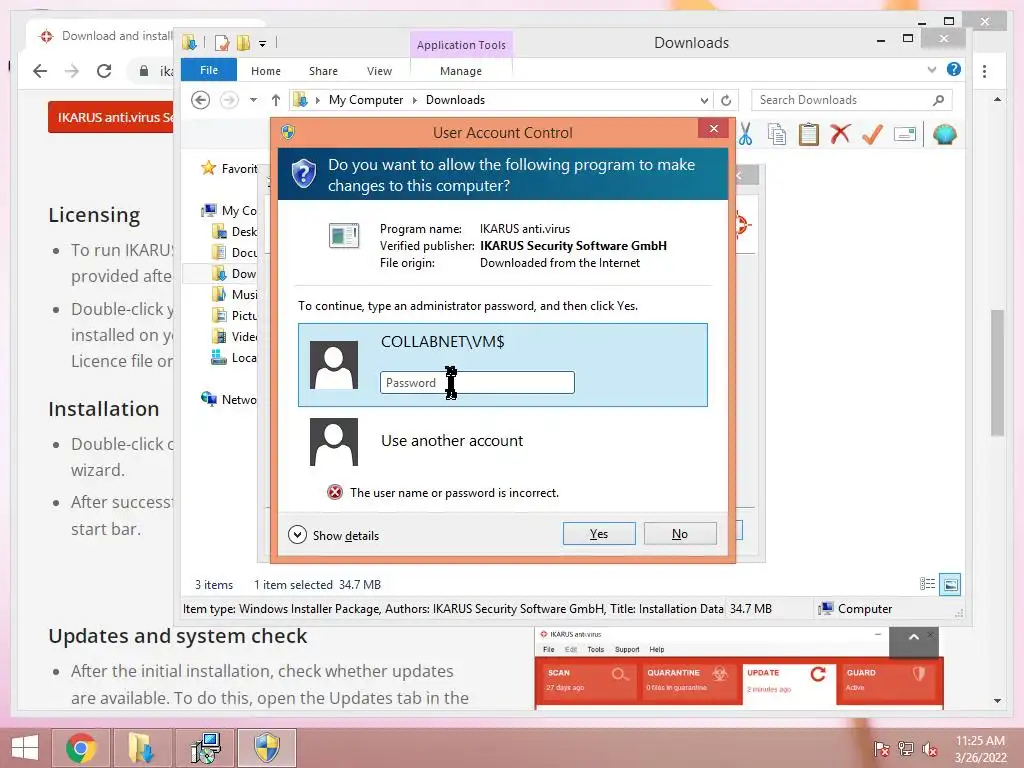
Task: Click Yes in the UAC dialog
Action: [x=599, y=534]
